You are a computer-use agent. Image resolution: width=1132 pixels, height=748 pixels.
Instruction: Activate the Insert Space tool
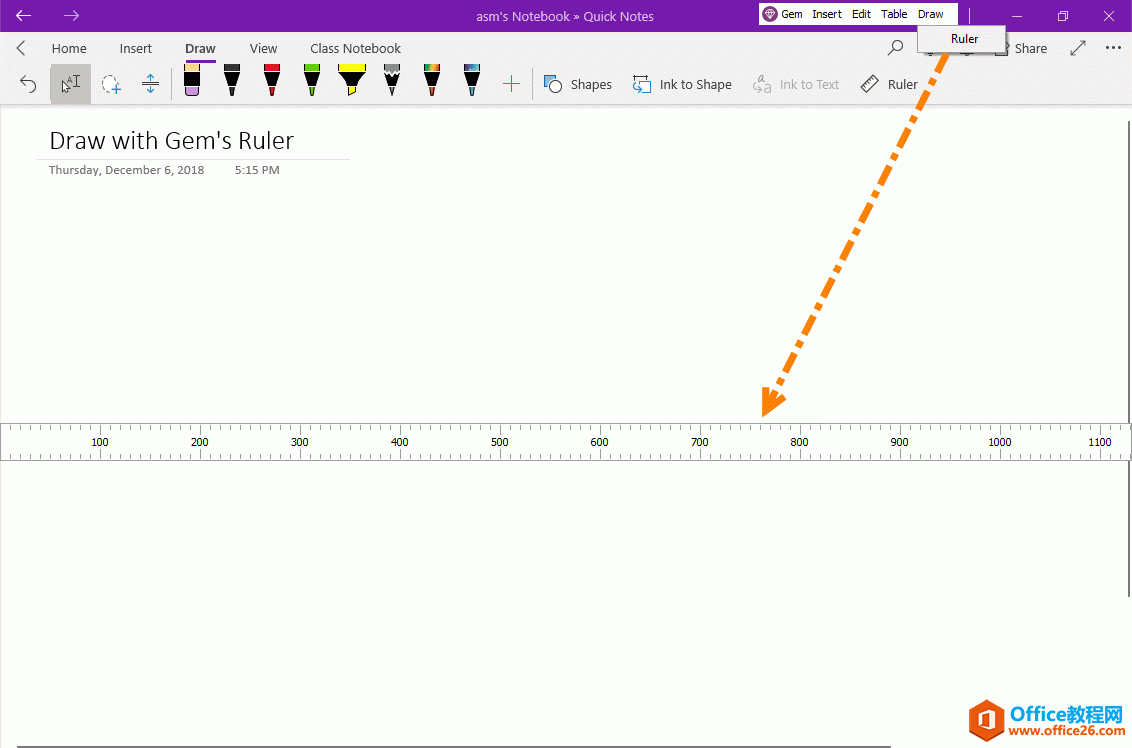pyautogui.click(x=150, y=83)
